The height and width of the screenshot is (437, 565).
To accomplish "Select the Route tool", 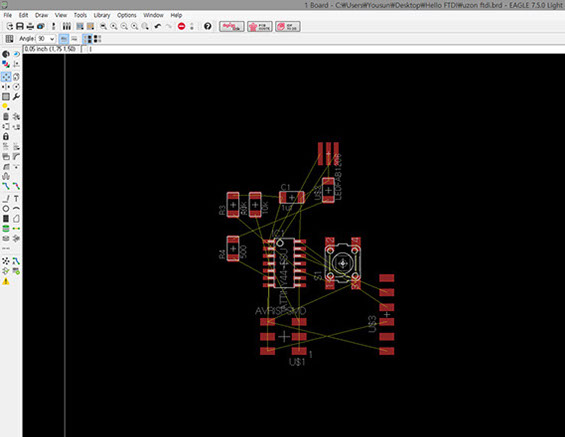I will click(6, 186).
